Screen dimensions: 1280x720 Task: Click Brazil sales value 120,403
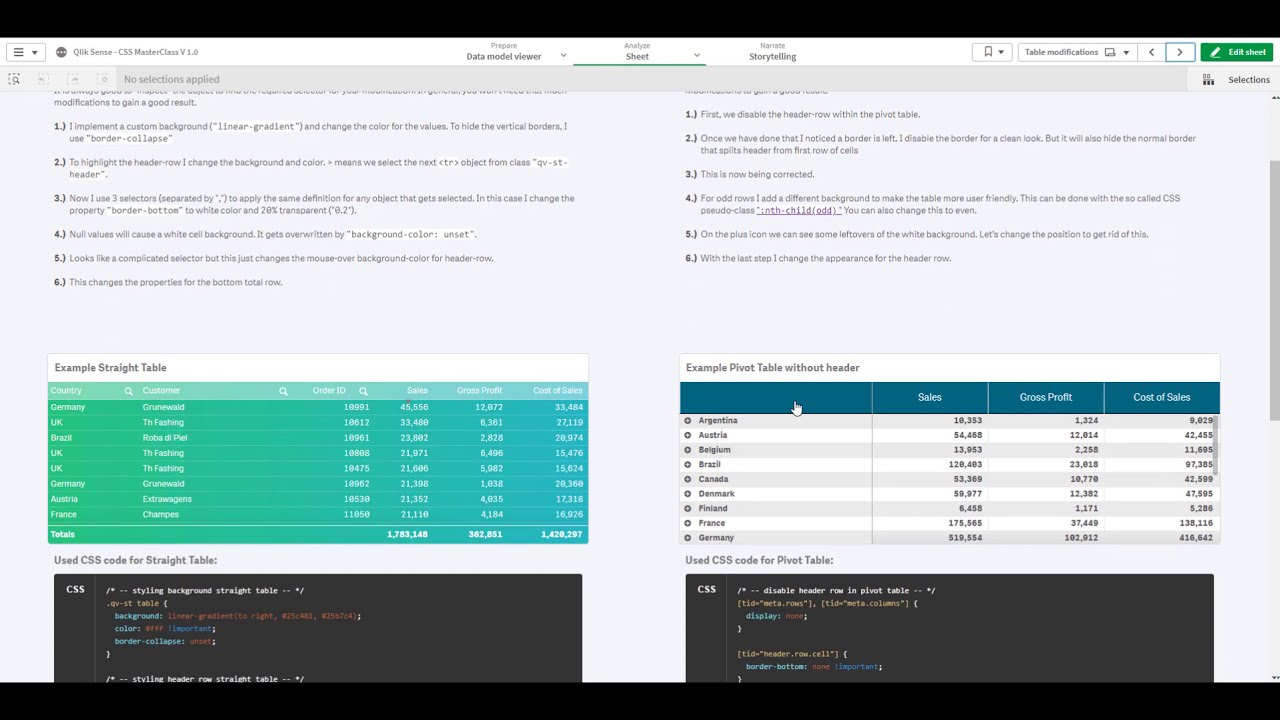pos(965,465)
